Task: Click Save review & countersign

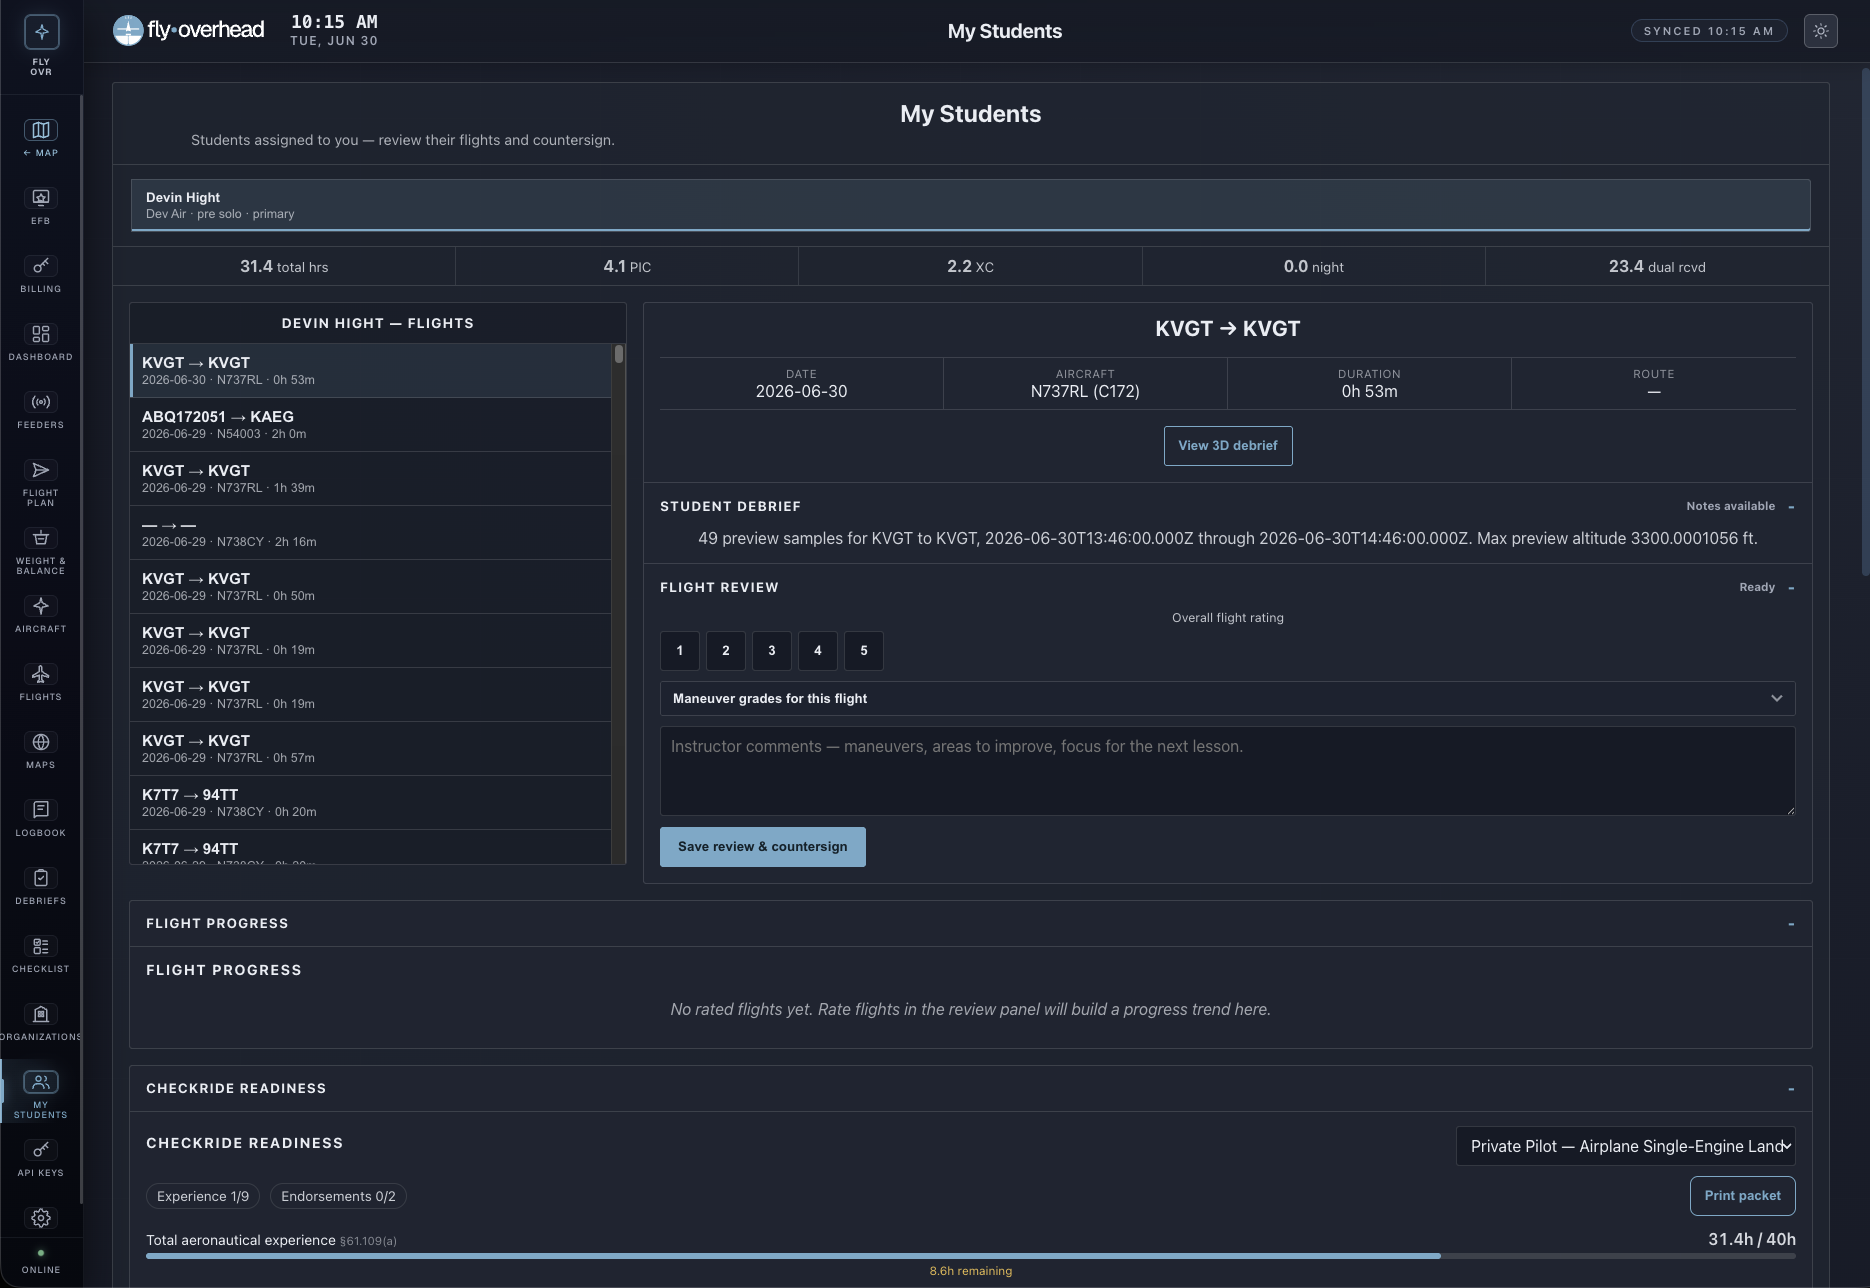Action: point(763,847)
